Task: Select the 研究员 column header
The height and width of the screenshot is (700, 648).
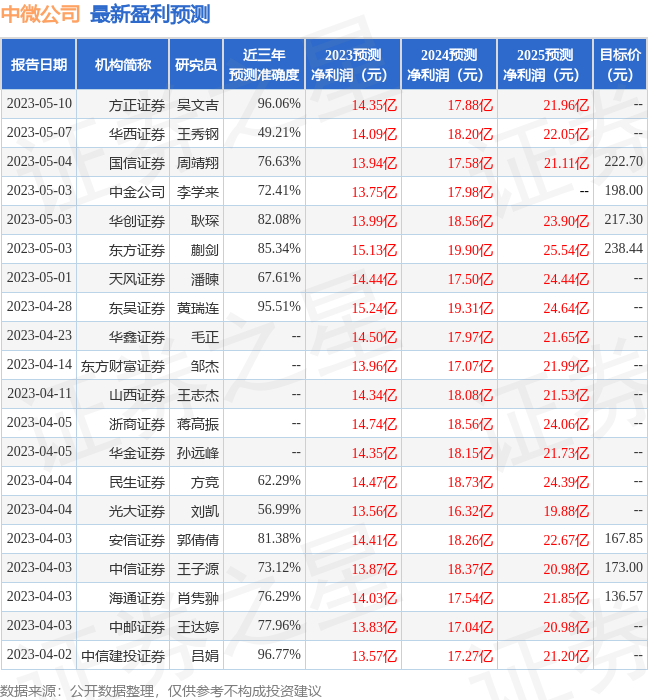Action: coord(196,64)
